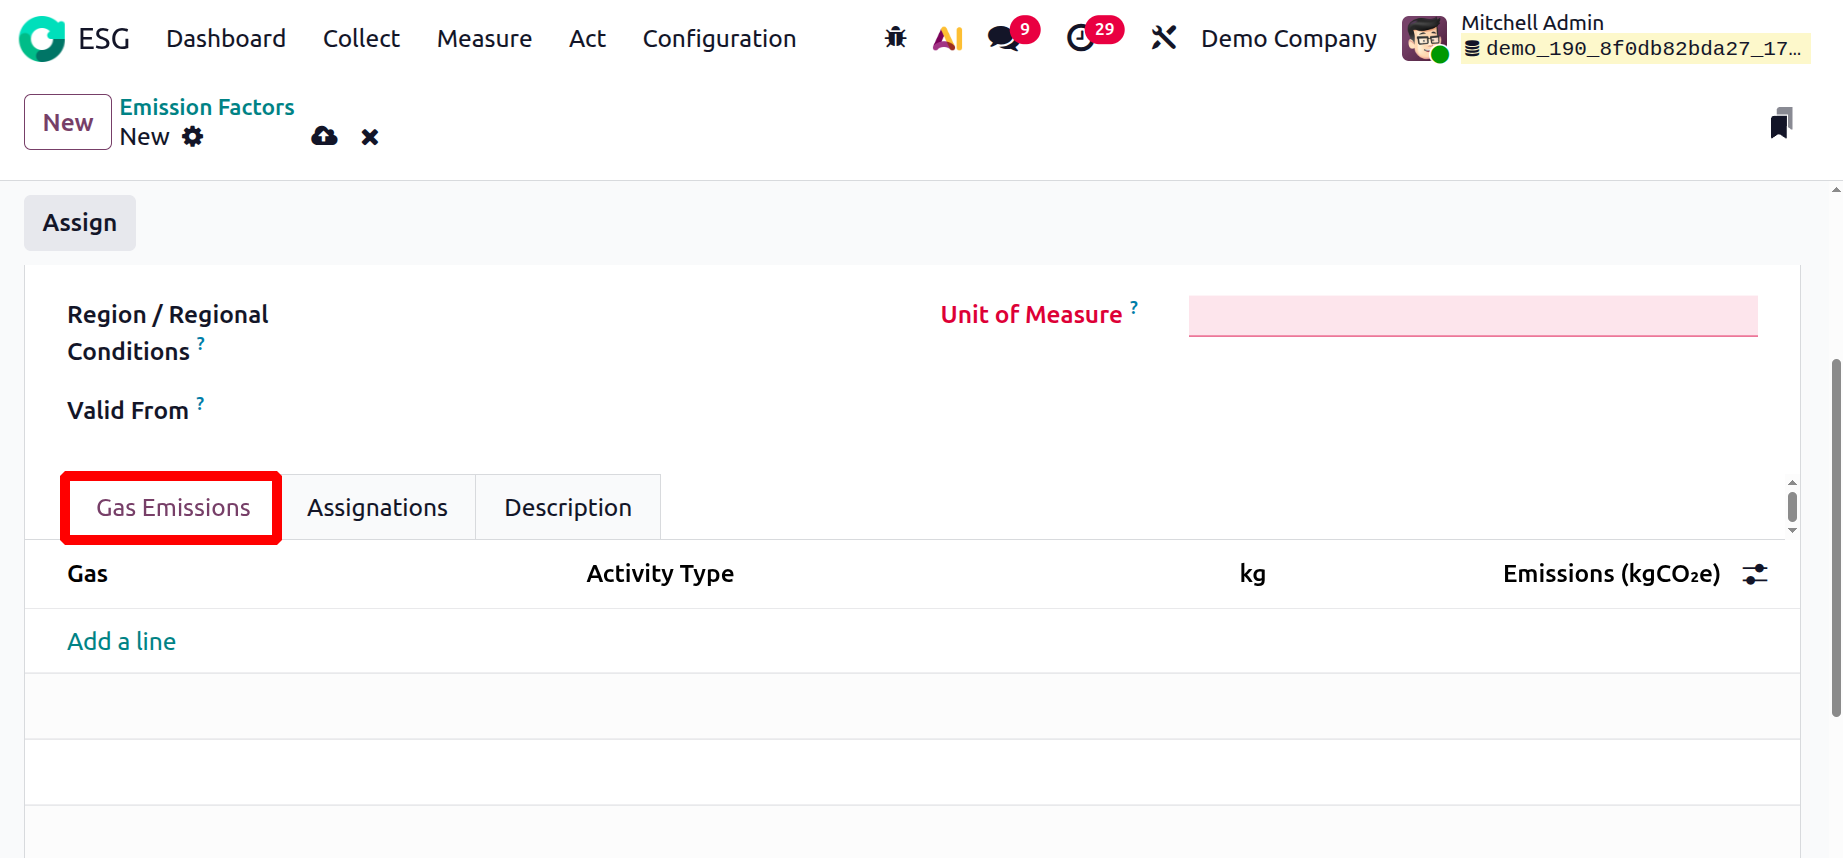Click the bookmark icon at top right
Viewport: 1843px width, 858px height.
1780,123
